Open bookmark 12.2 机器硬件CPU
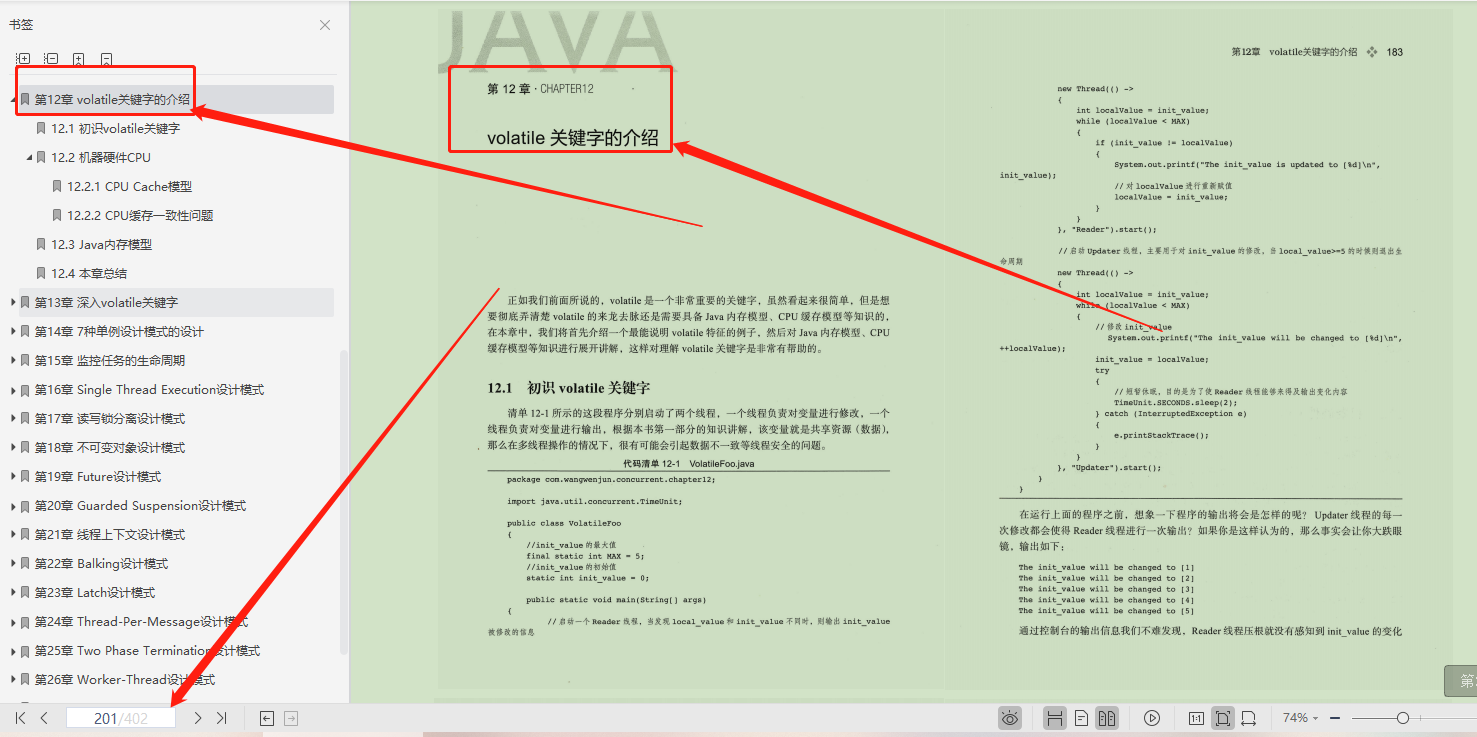This screenshot has width=1477, height=737. (x=101, y=157)
